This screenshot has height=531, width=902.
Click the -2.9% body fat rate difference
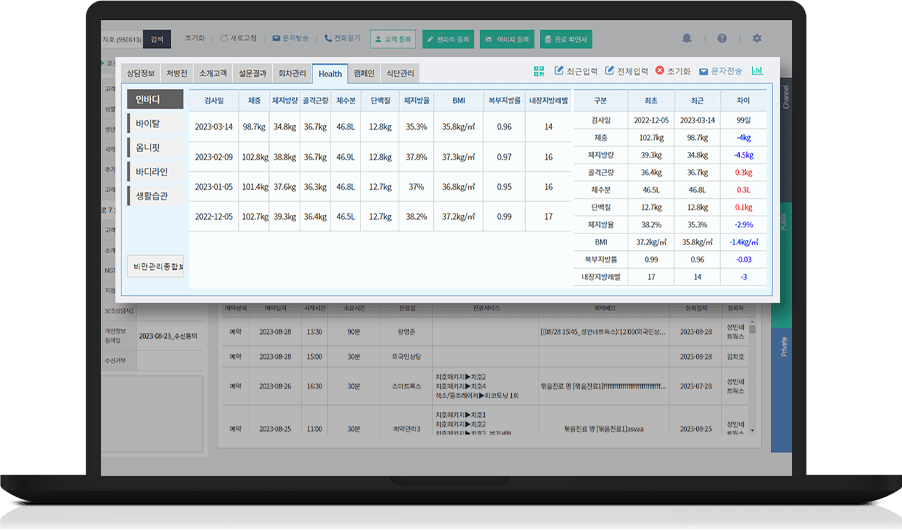coord(743,224)
